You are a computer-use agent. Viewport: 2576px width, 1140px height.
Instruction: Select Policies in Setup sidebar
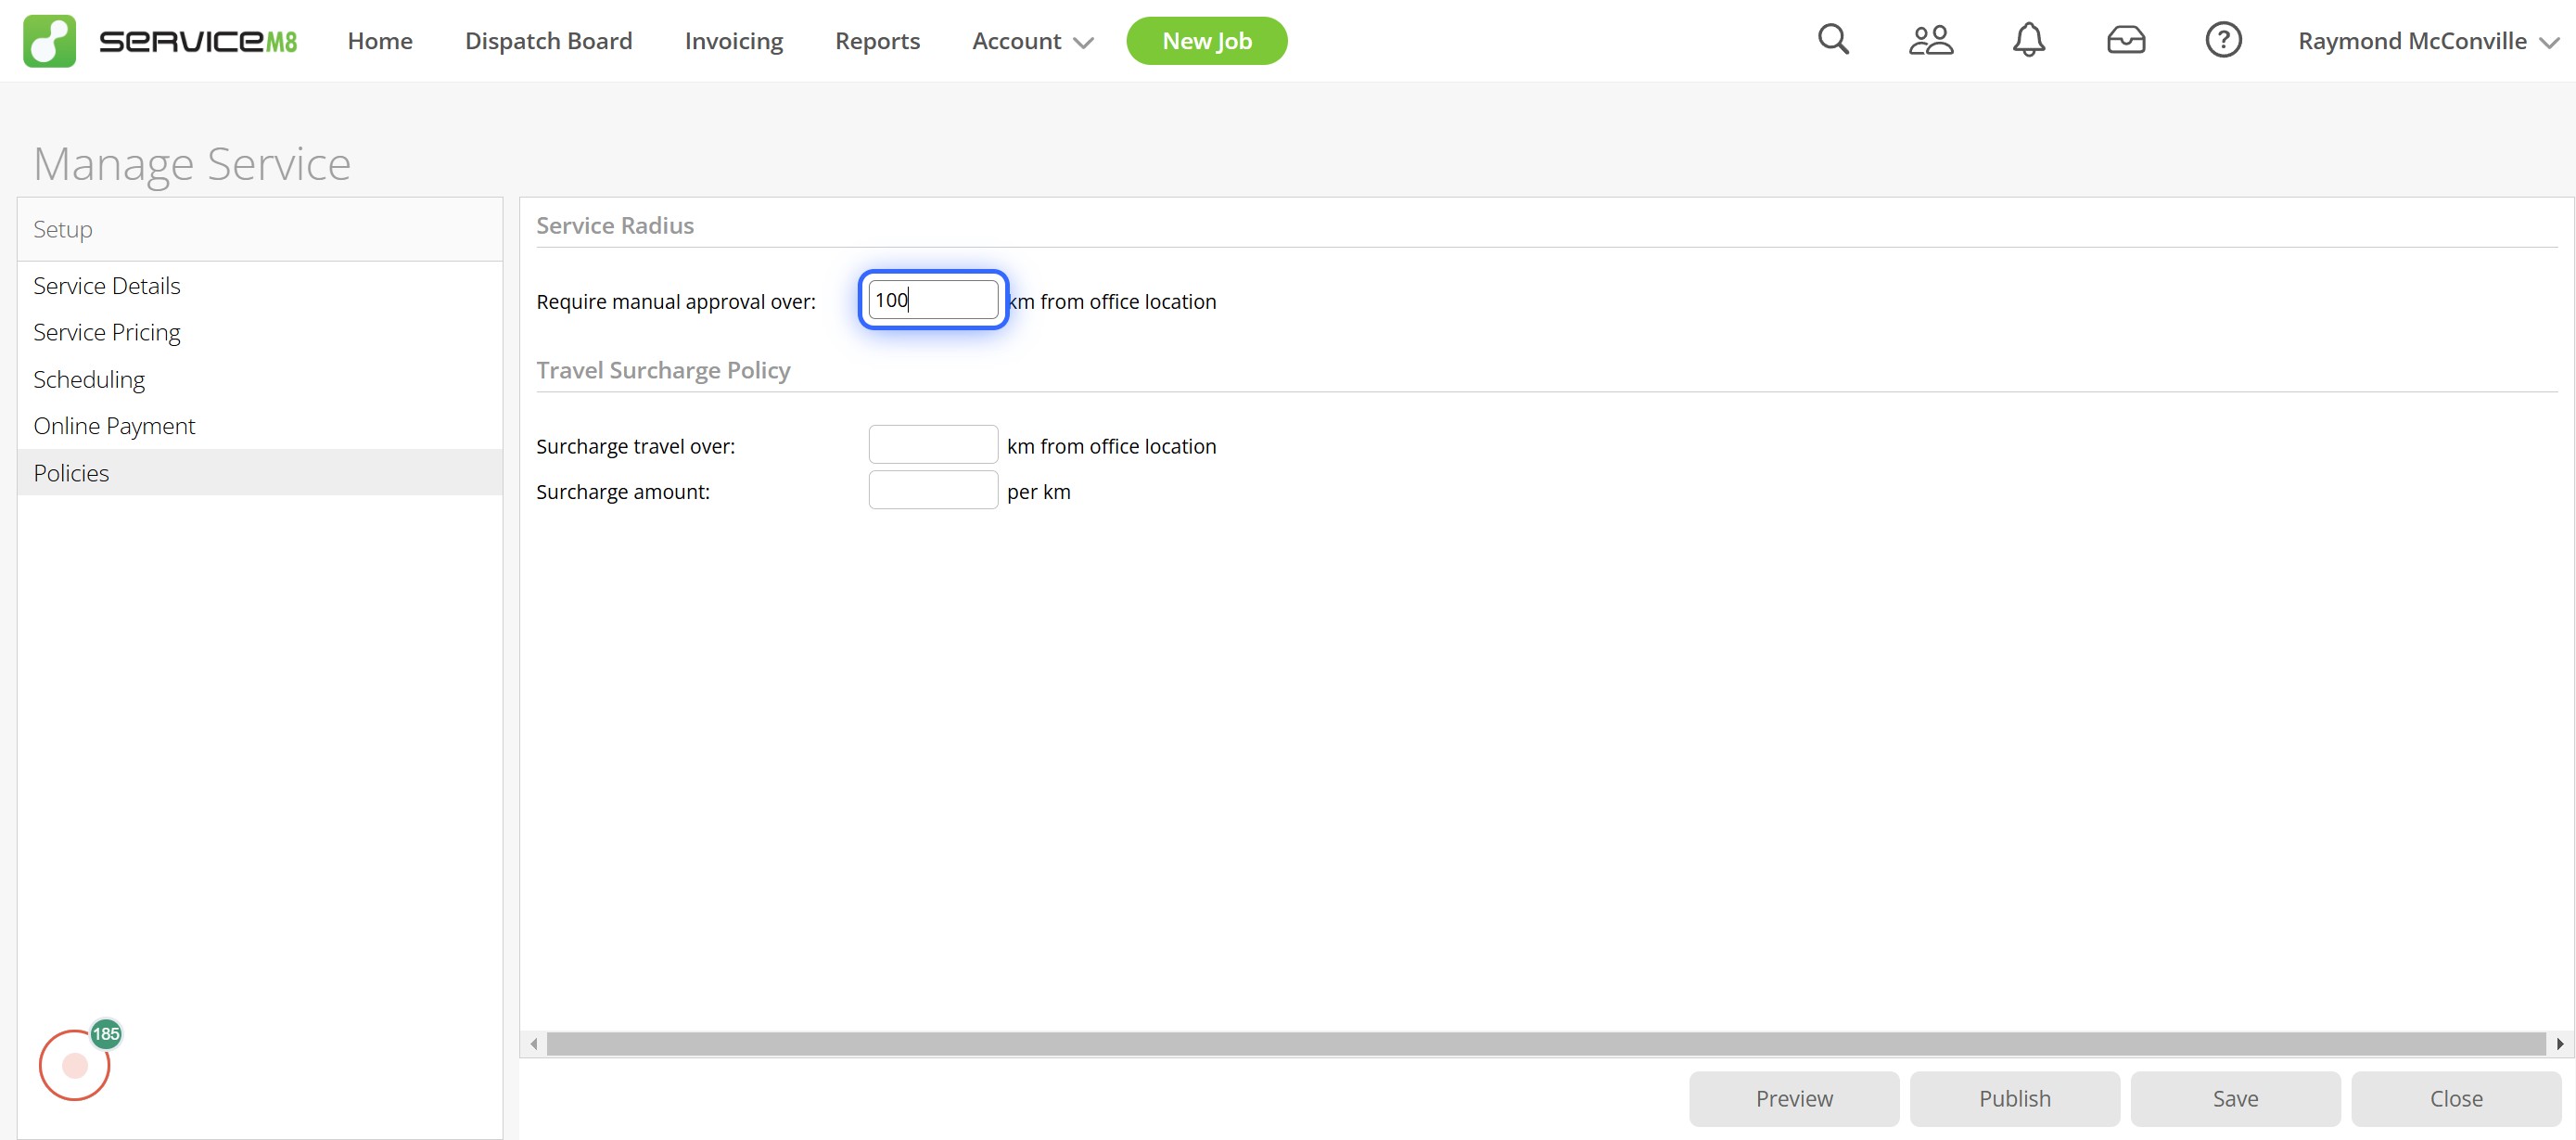tap(259, 472)
